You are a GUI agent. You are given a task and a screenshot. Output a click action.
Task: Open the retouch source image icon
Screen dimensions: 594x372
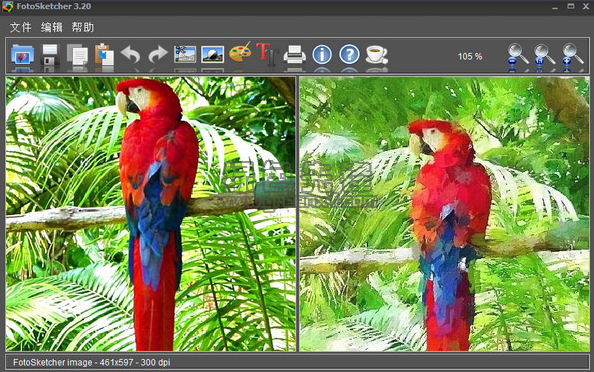(x=185, y=54)
